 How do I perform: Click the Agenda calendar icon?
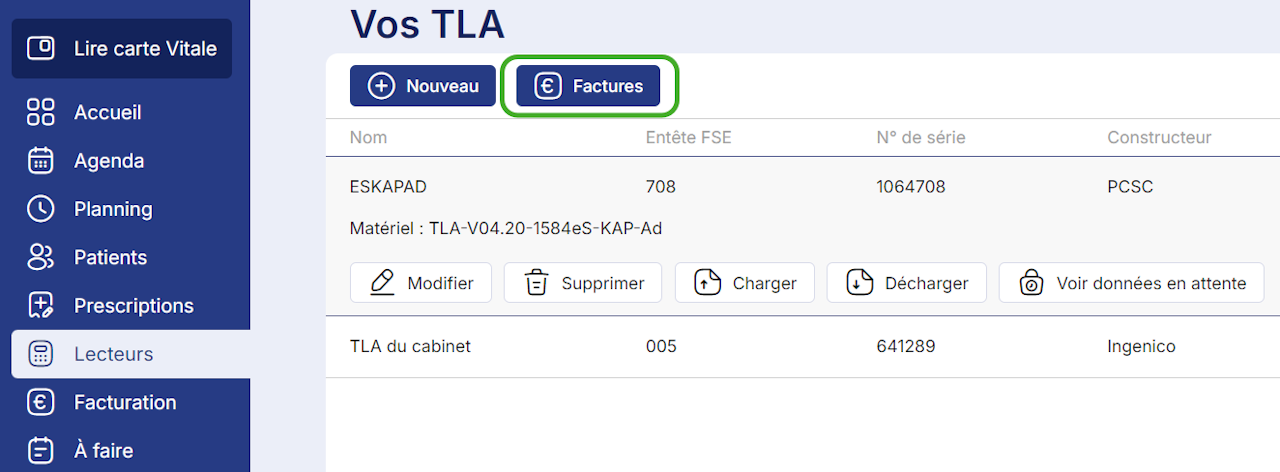40,160
